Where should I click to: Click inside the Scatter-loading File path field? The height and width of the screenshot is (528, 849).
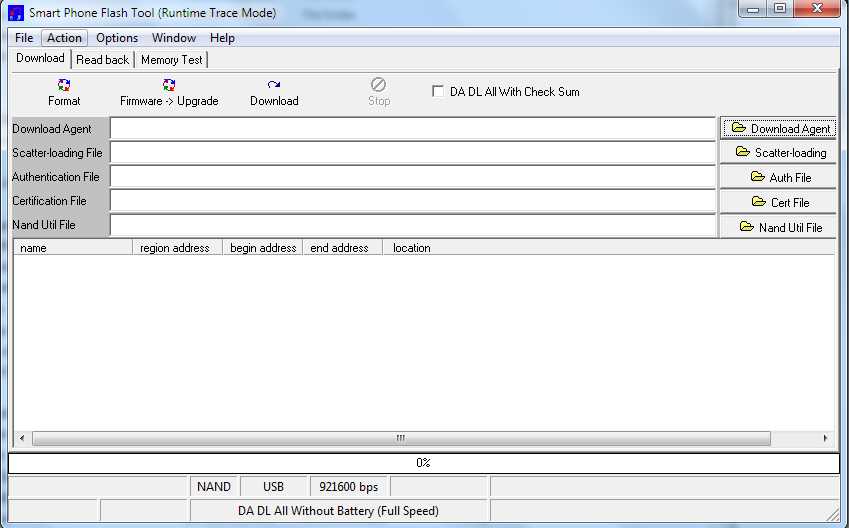point(413,153)
